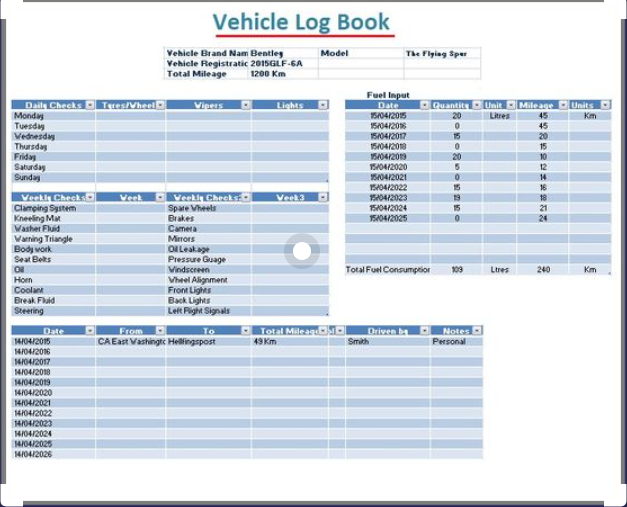Open the Fuel Input Date filter arrow
This screenshot has width=627, height=507.
[424, 105]
